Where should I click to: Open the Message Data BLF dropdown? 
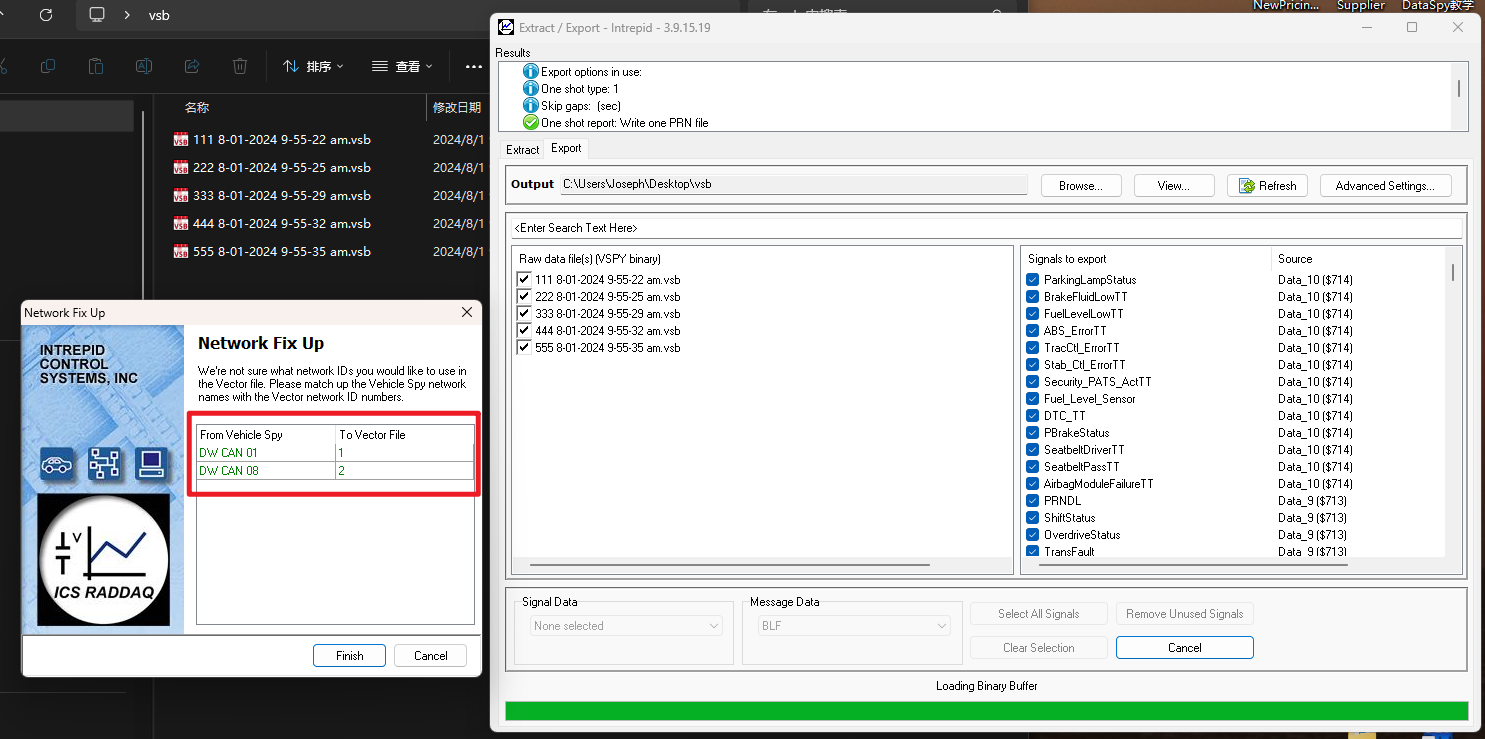pyautogui.click(x=854, y=626)
